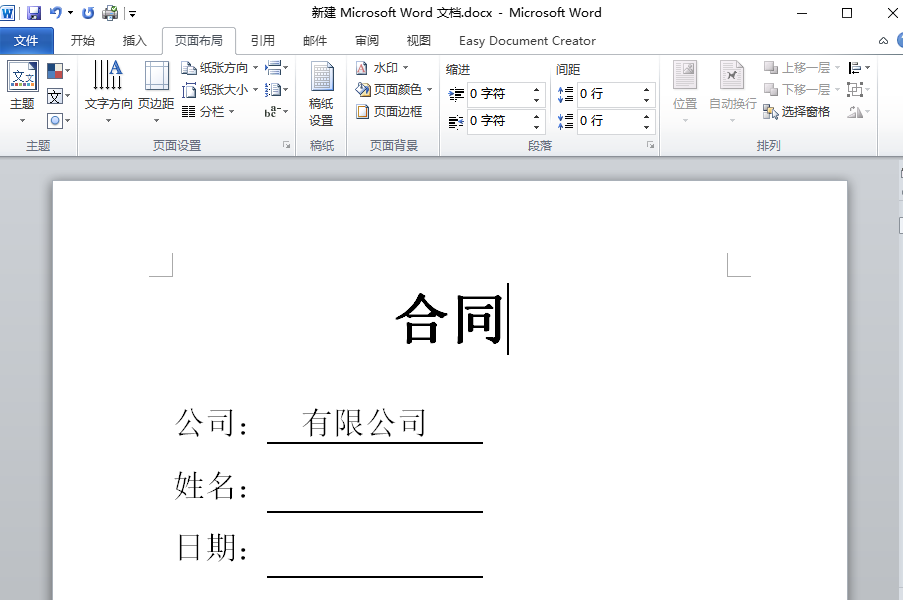Click the 页面边框 page borders button

[x=389, y=112]
